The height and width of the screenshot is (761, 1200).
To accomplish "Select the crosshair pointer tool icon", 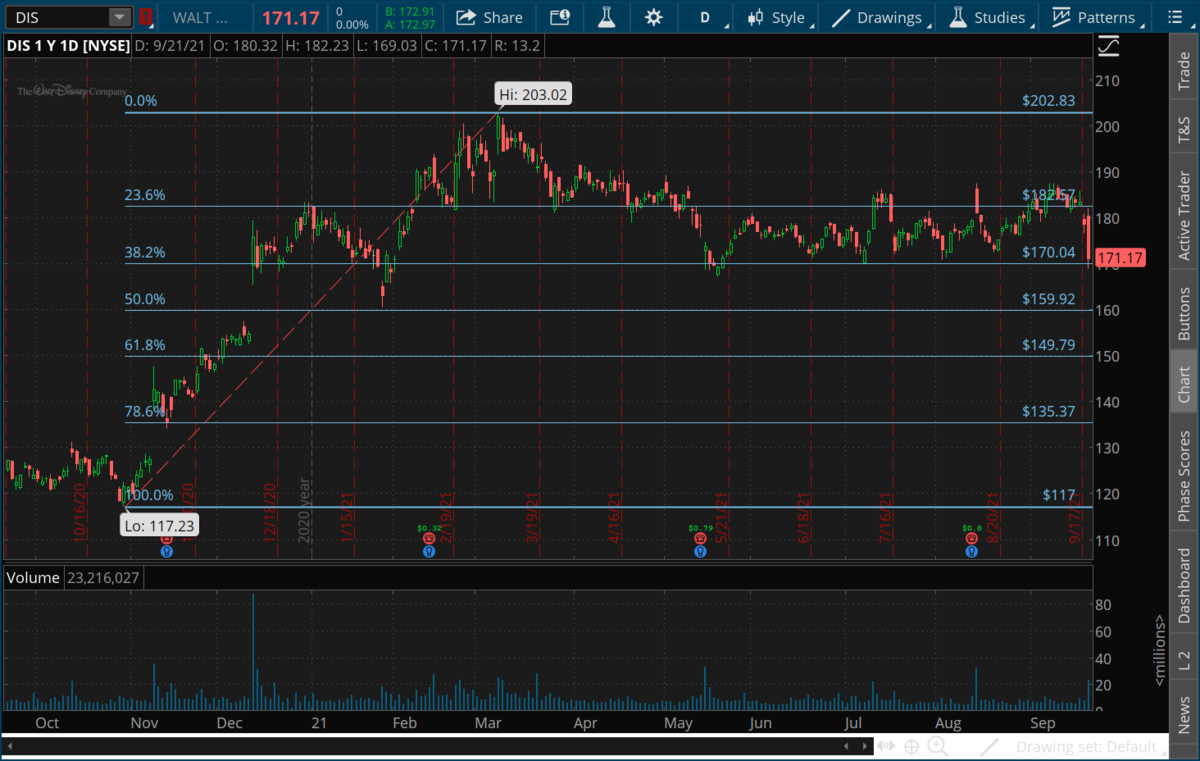I will (912, 746).
